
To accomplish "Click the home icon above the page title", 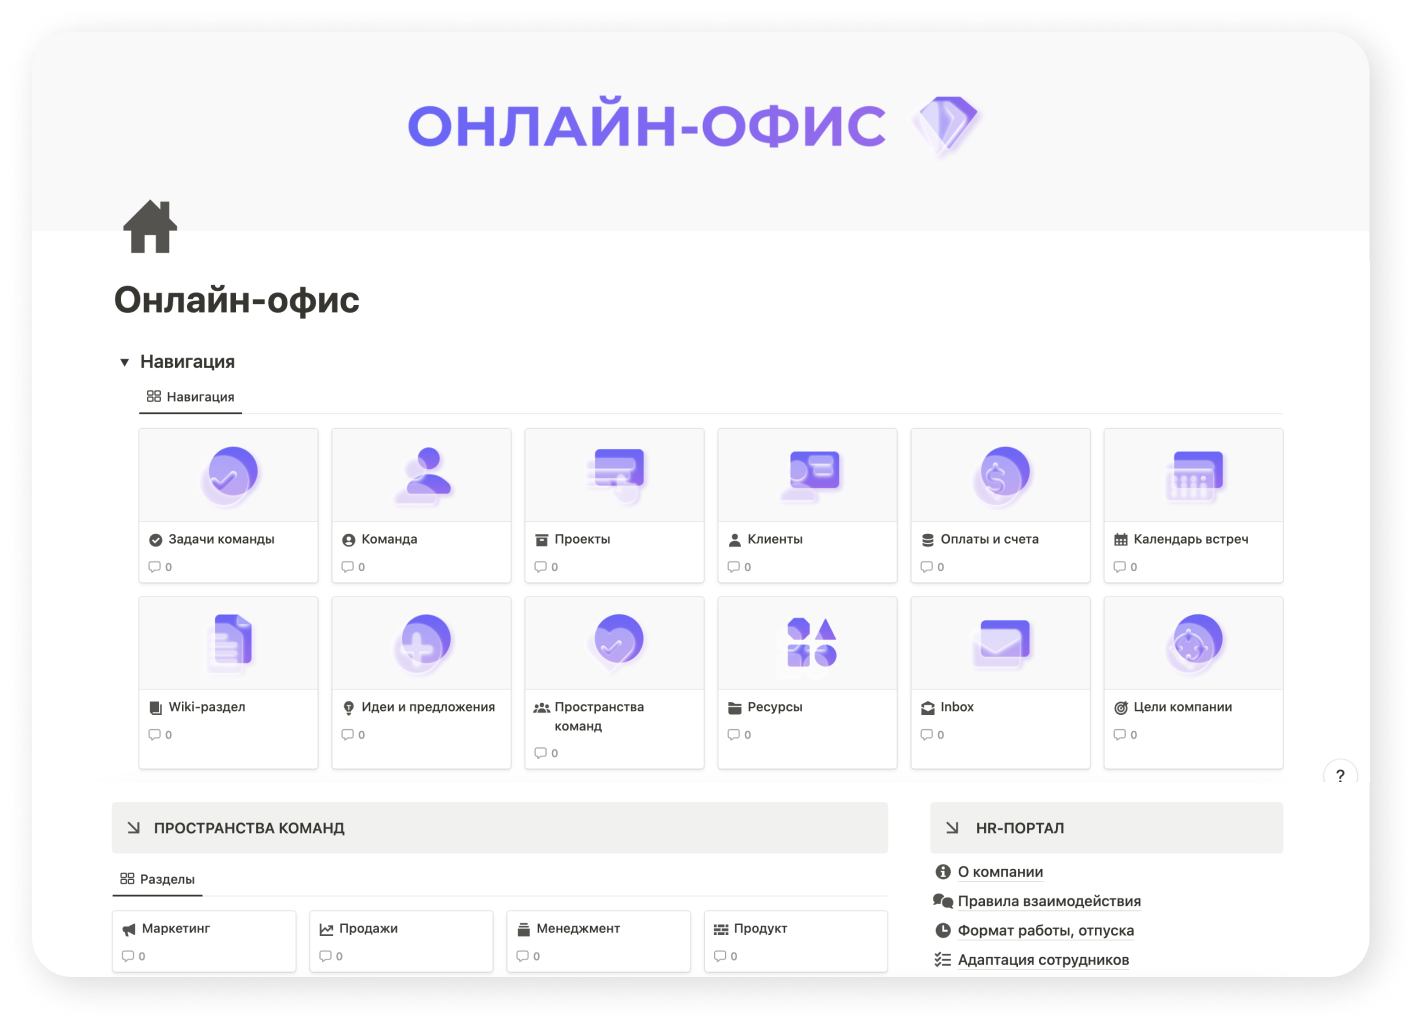I will [x=151, y=227].
